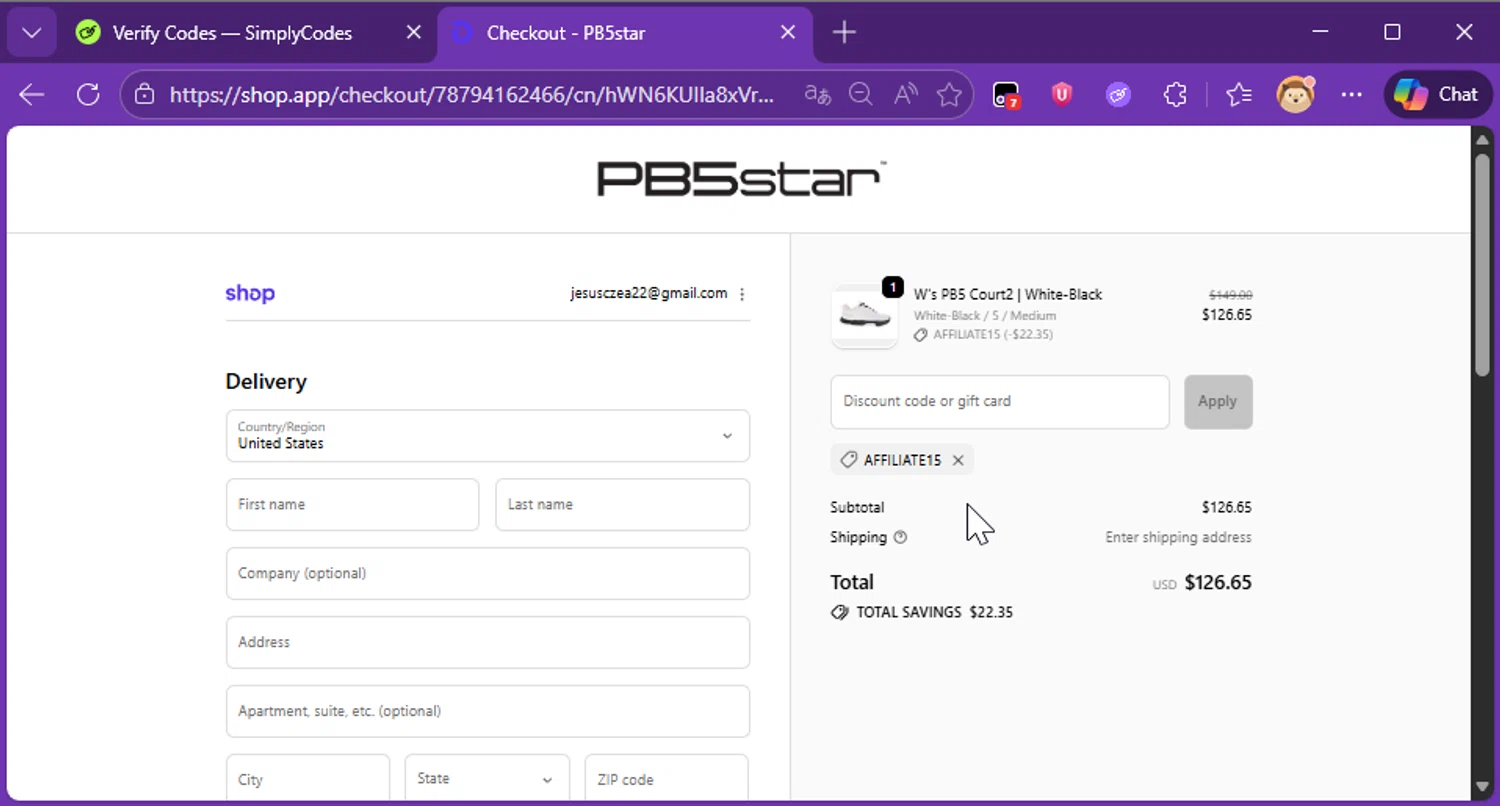Click the TOTAL SAVINGS tag icon
Viewport: 1500px width, 806px height.
(x=840, y=612)
